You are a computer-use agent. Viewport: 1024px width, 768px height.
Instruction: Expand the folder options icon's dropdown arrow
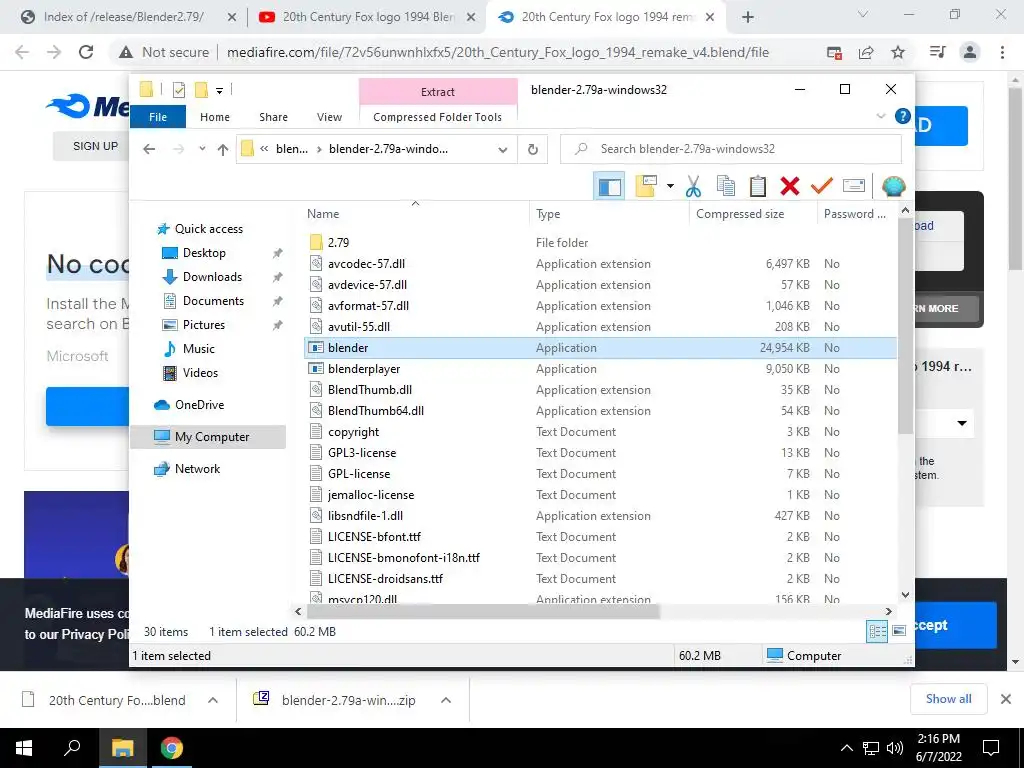coord(670,186)
